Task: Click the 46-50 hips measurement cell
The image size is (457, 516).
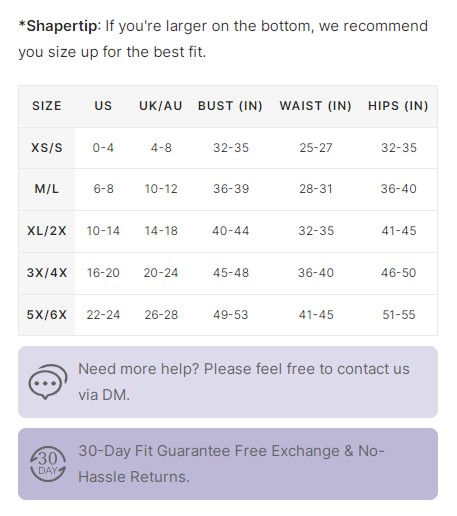Action: tap(399, 273)
